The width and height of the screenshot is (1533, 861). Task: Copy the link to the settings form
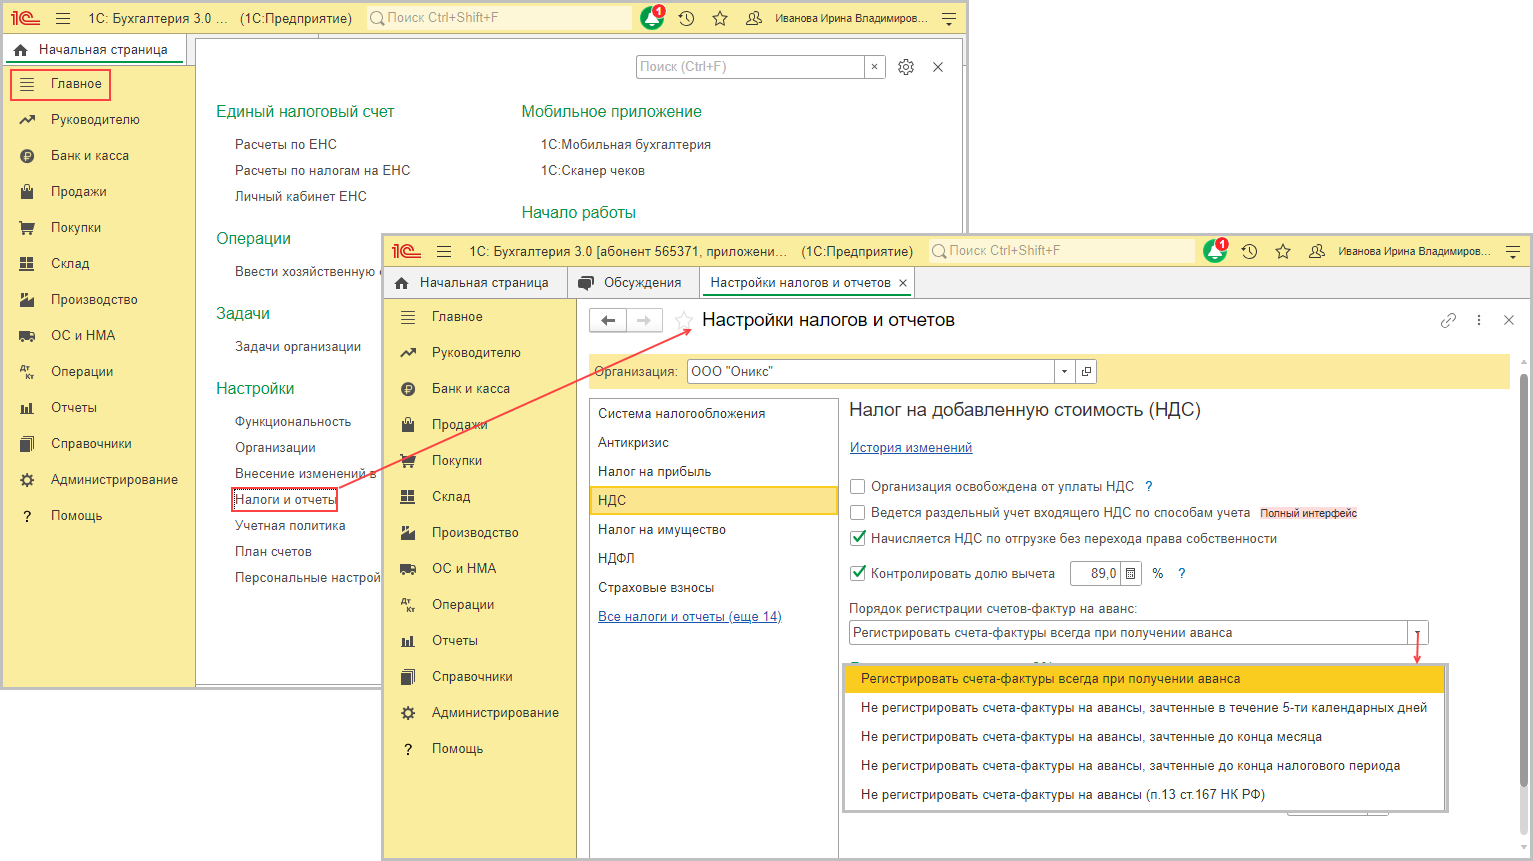coord(1448,320)
